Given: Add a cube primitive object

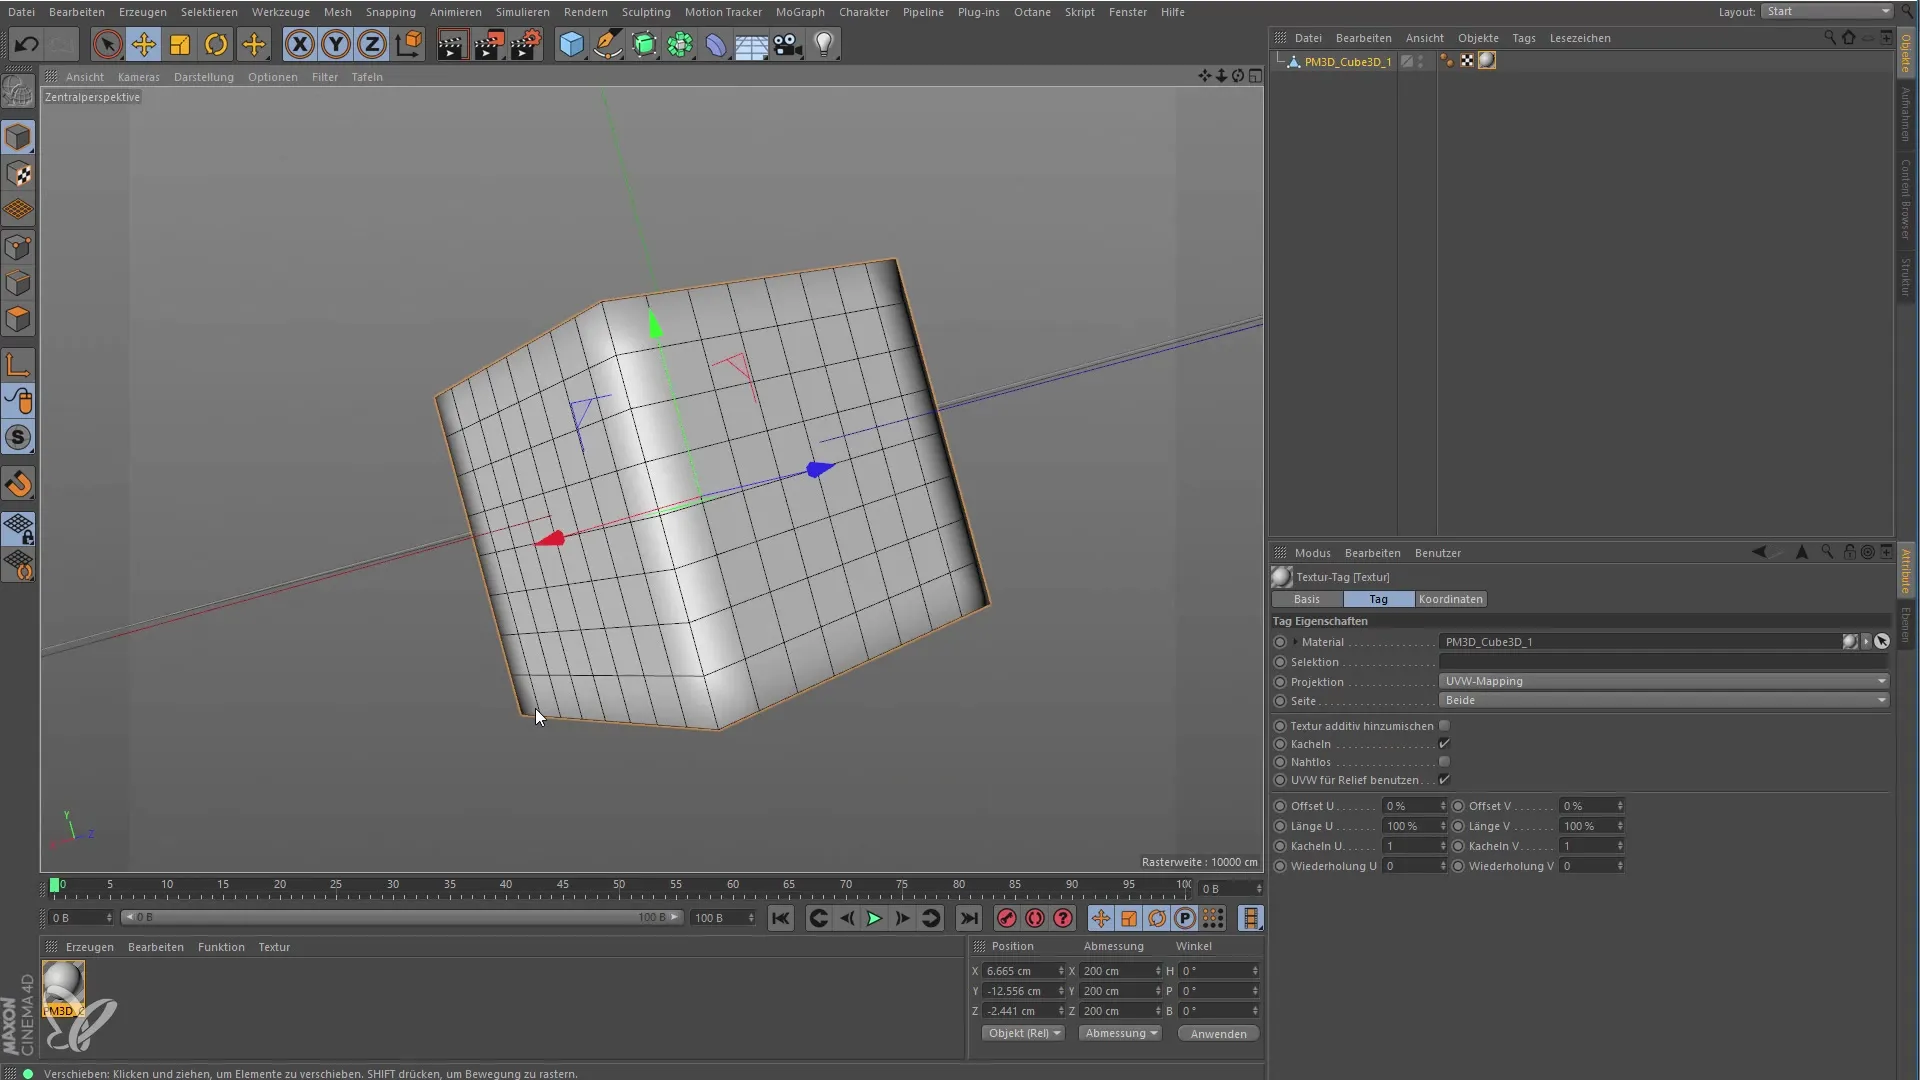Looking at the screenshot, I should tap(571, 44).
